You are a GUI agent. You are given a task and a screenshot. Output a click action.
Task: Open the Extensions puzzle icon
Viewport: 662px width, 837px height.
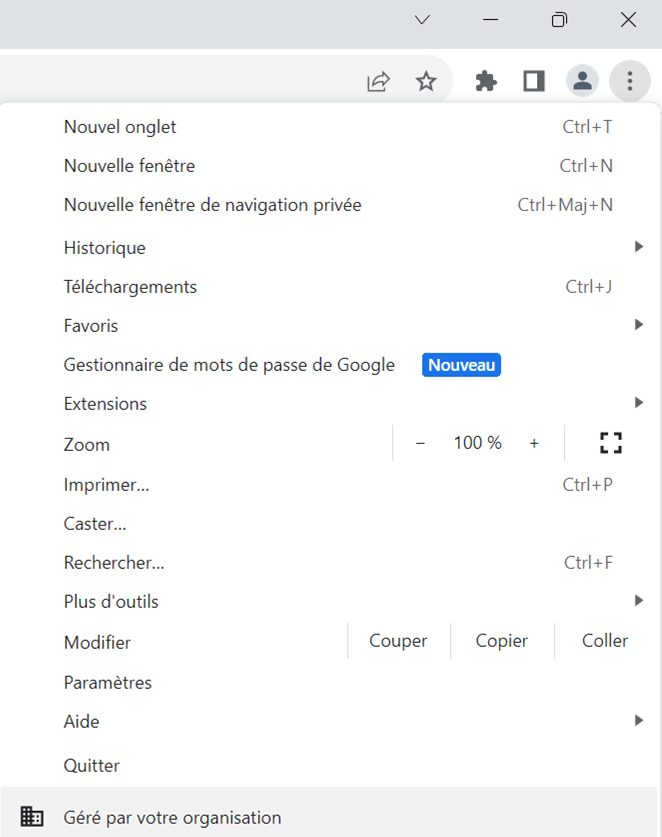coord(486,80)
